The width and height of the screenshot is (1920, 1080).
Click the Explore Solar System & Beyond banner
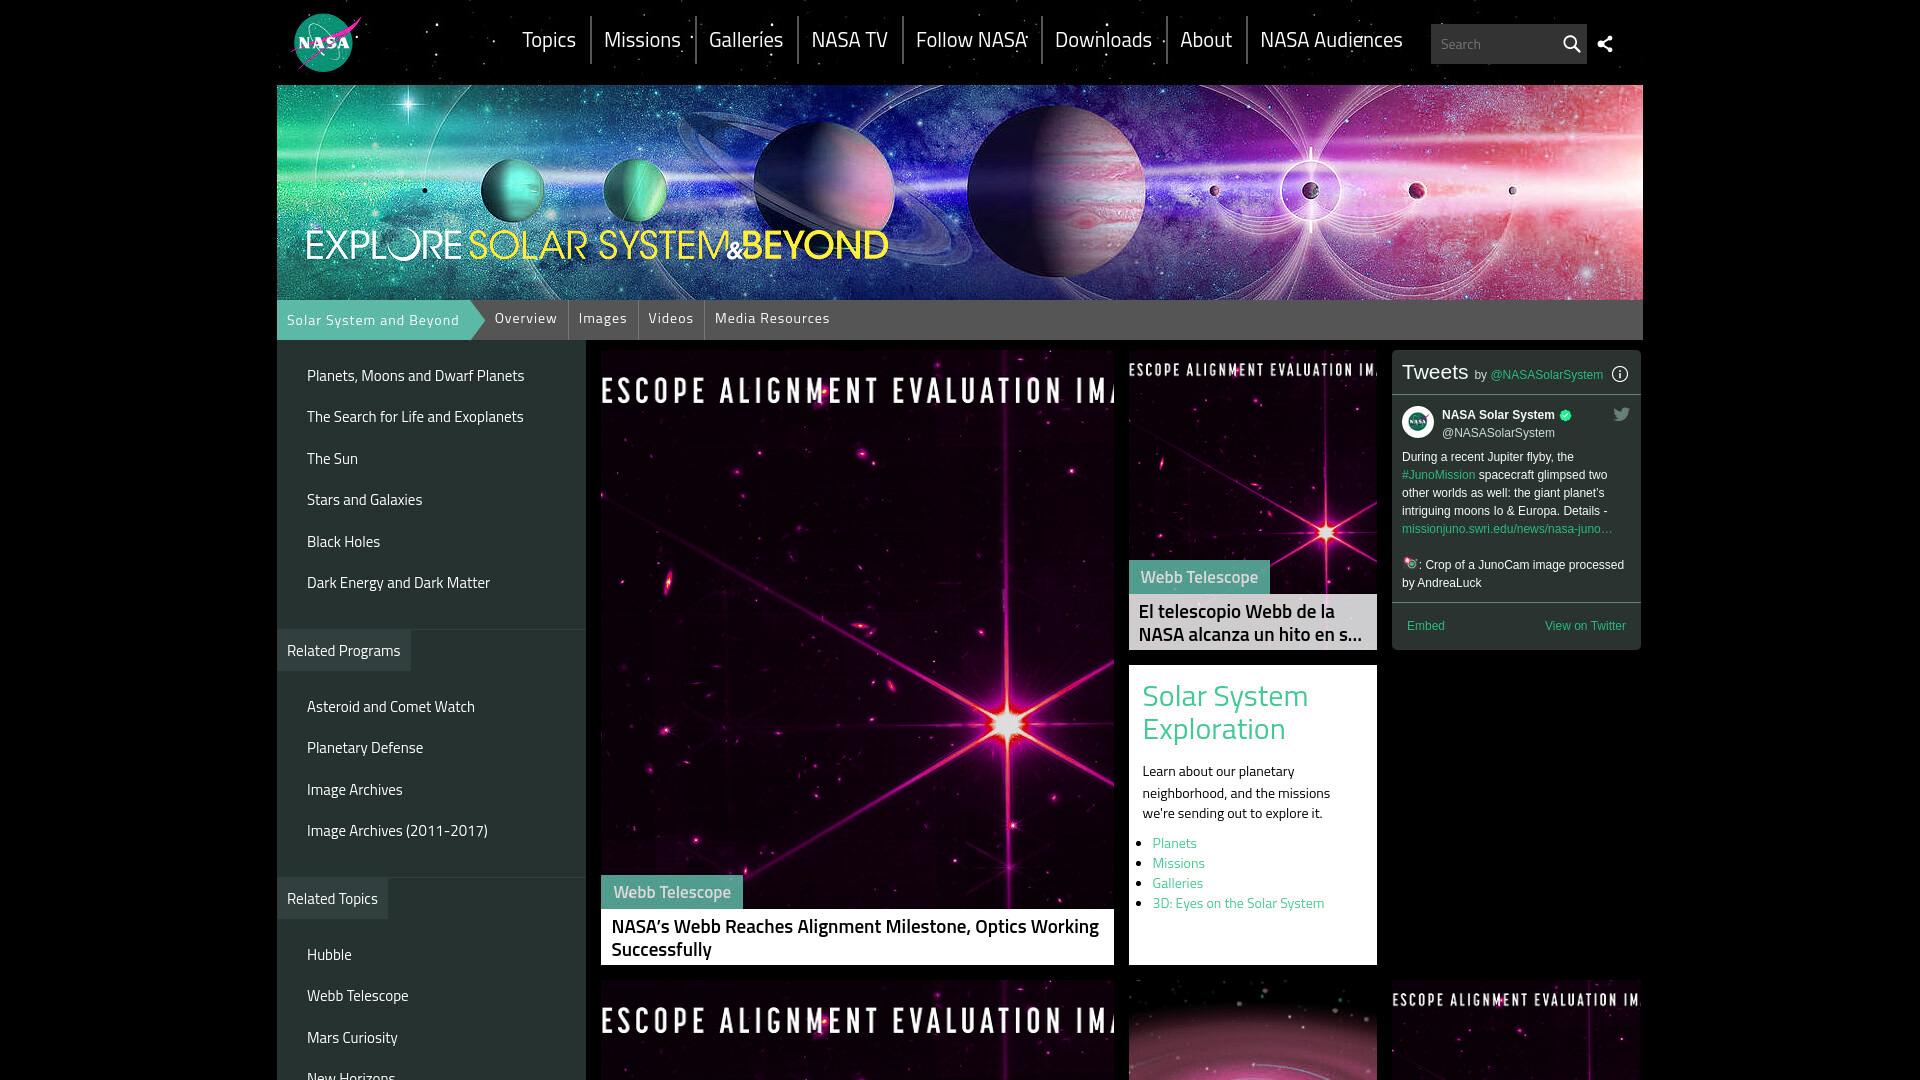pos(960,192)
